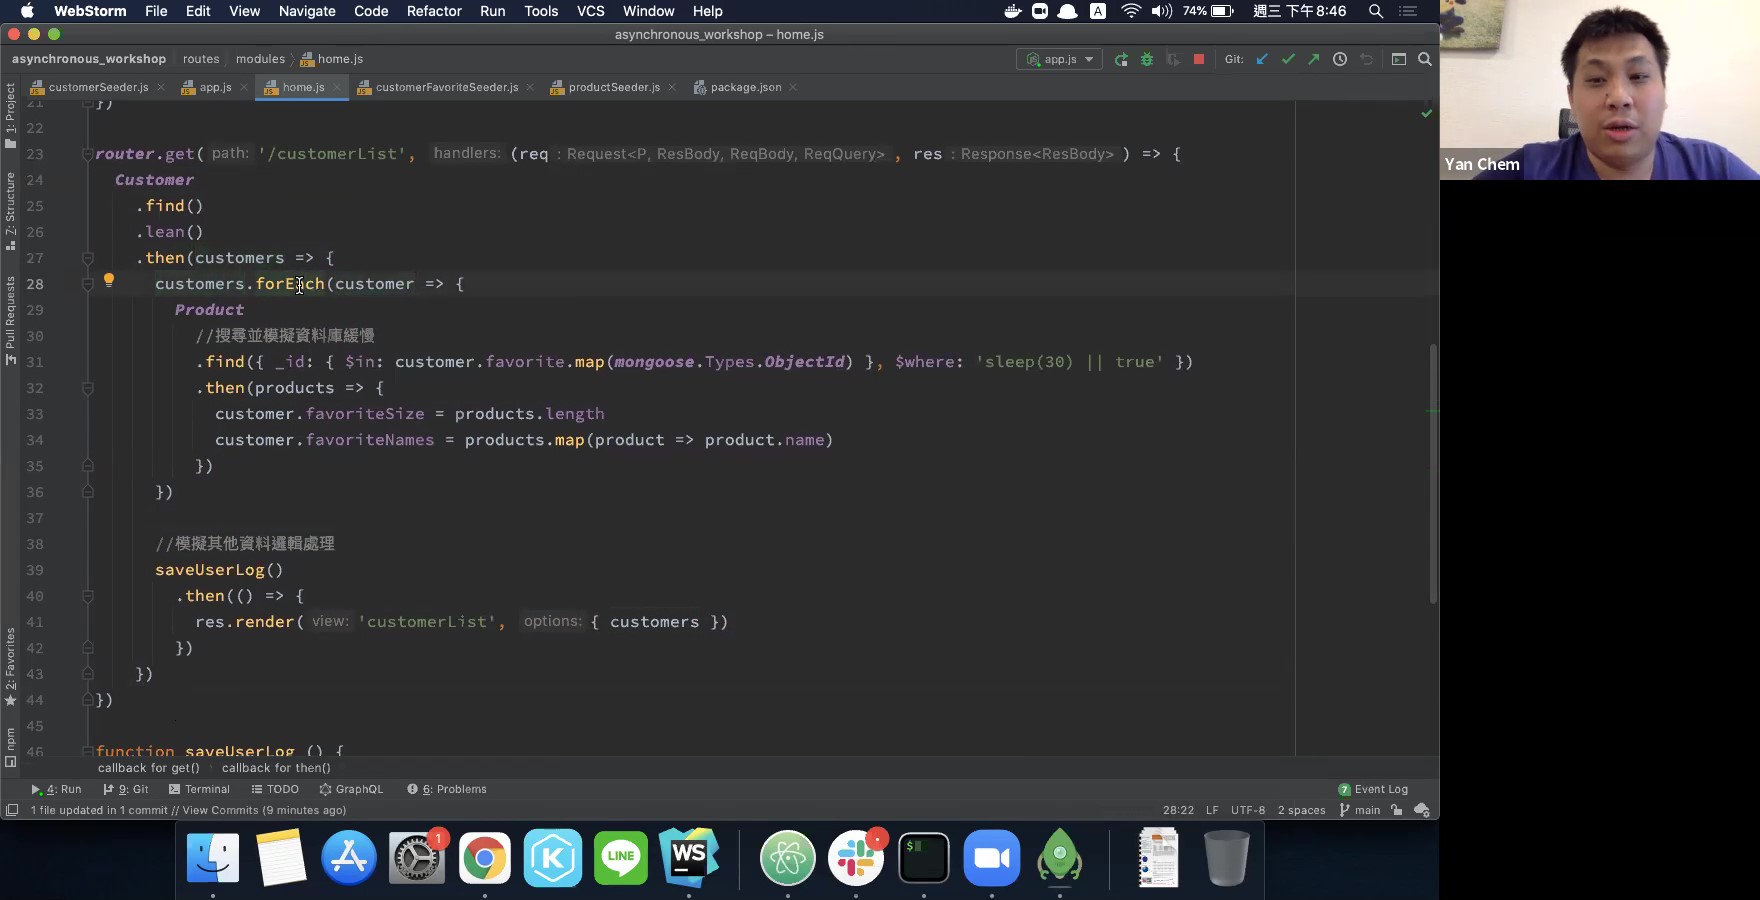Screen dimensions: 1760x900
Task: Toggle the read-only lock icon in status bar
Action: click(x=1397, y=810)
